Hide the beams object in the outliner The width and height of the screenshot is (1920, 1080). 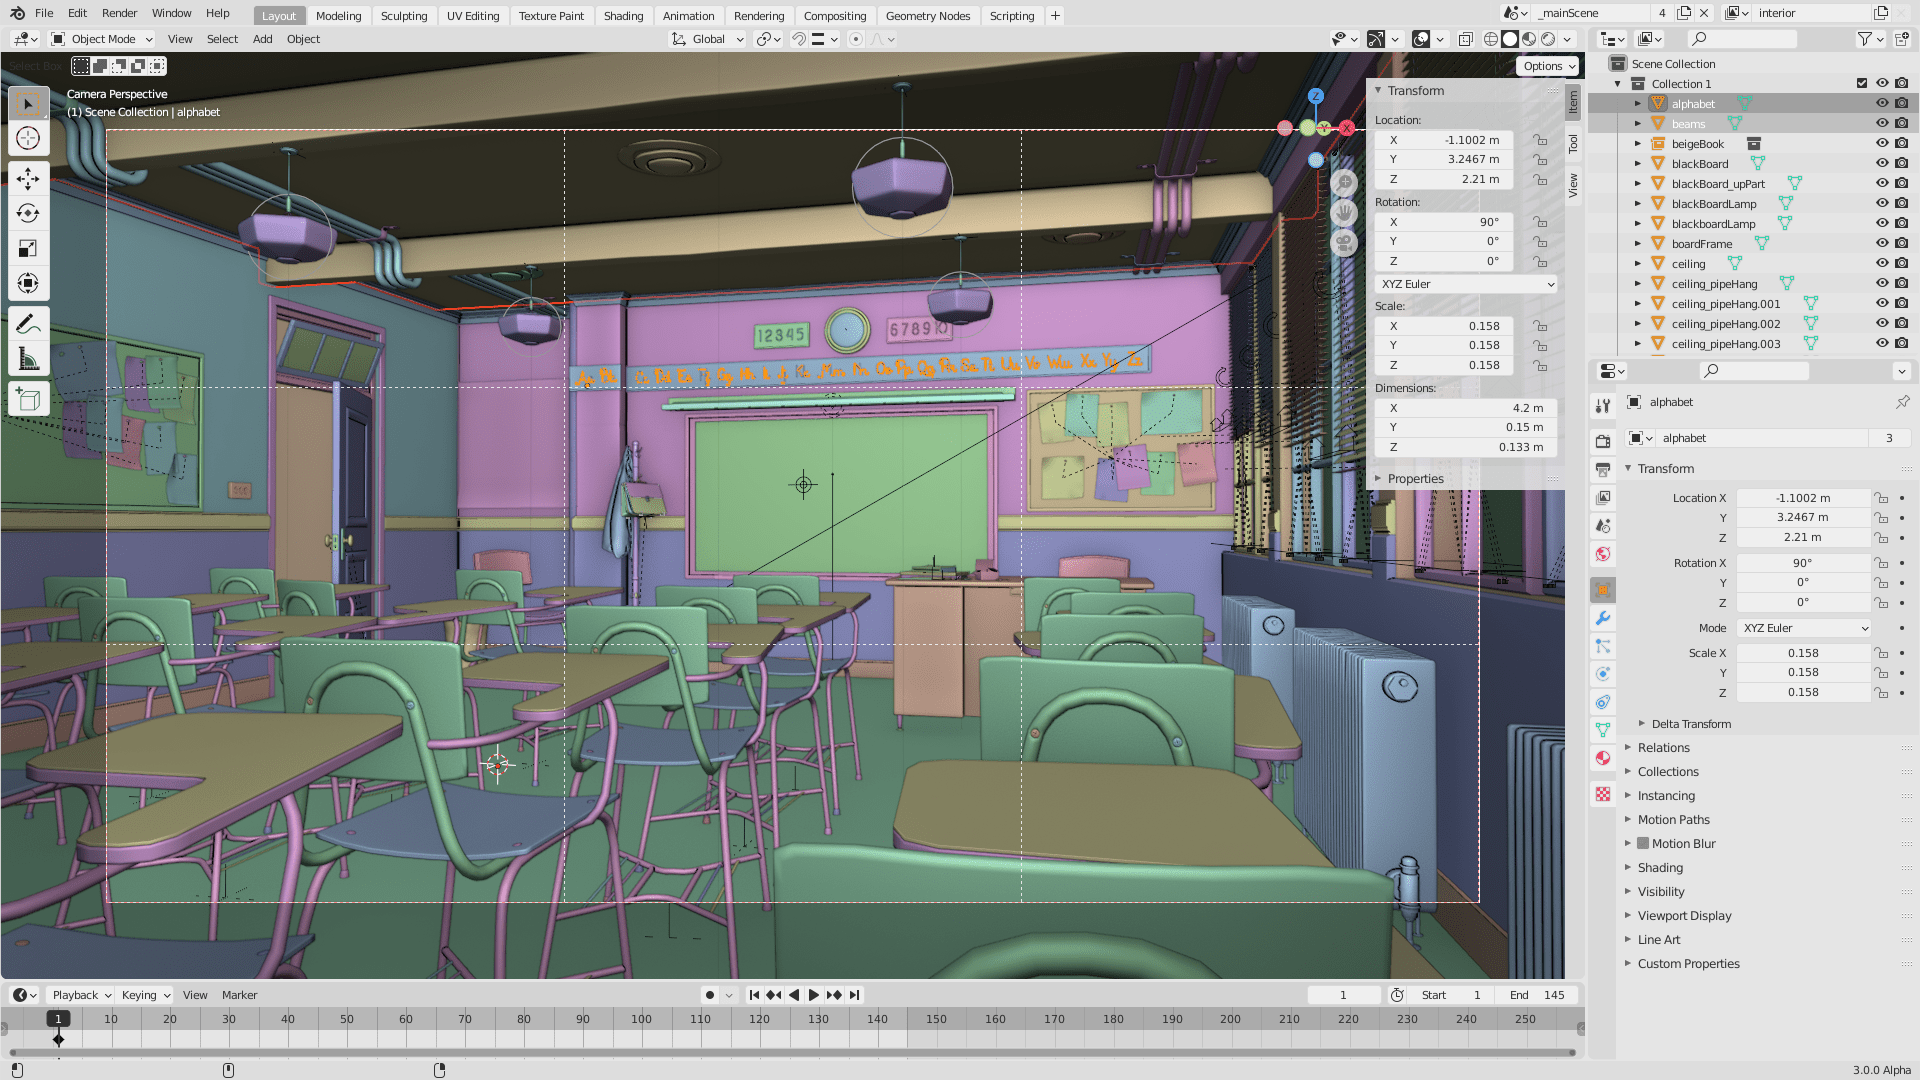tap(1882, 124)
